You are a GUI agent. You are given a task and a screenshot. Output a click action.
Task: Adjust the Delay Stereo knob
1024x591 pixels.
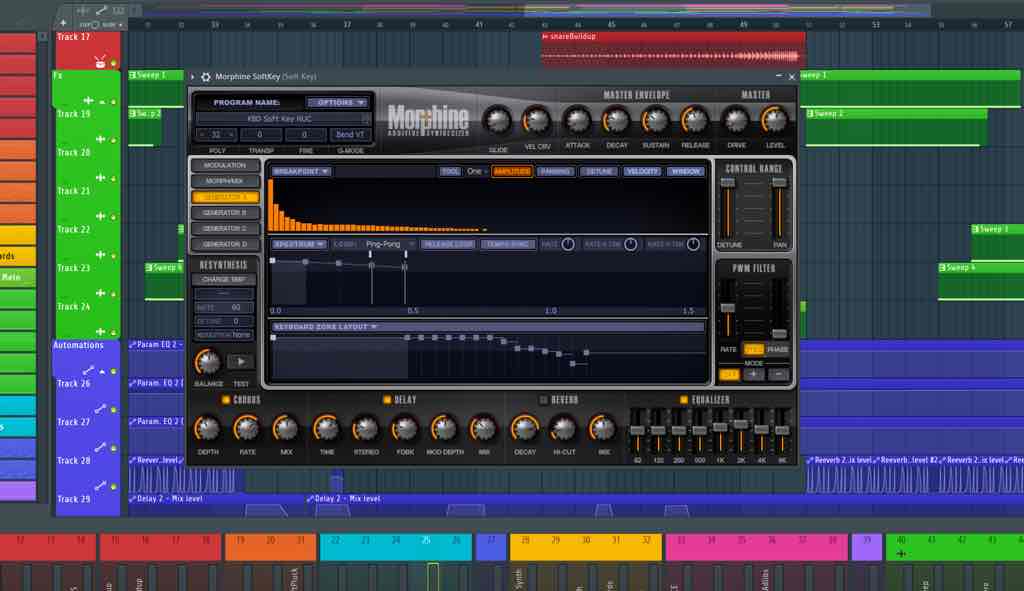[x=365, y=428]
